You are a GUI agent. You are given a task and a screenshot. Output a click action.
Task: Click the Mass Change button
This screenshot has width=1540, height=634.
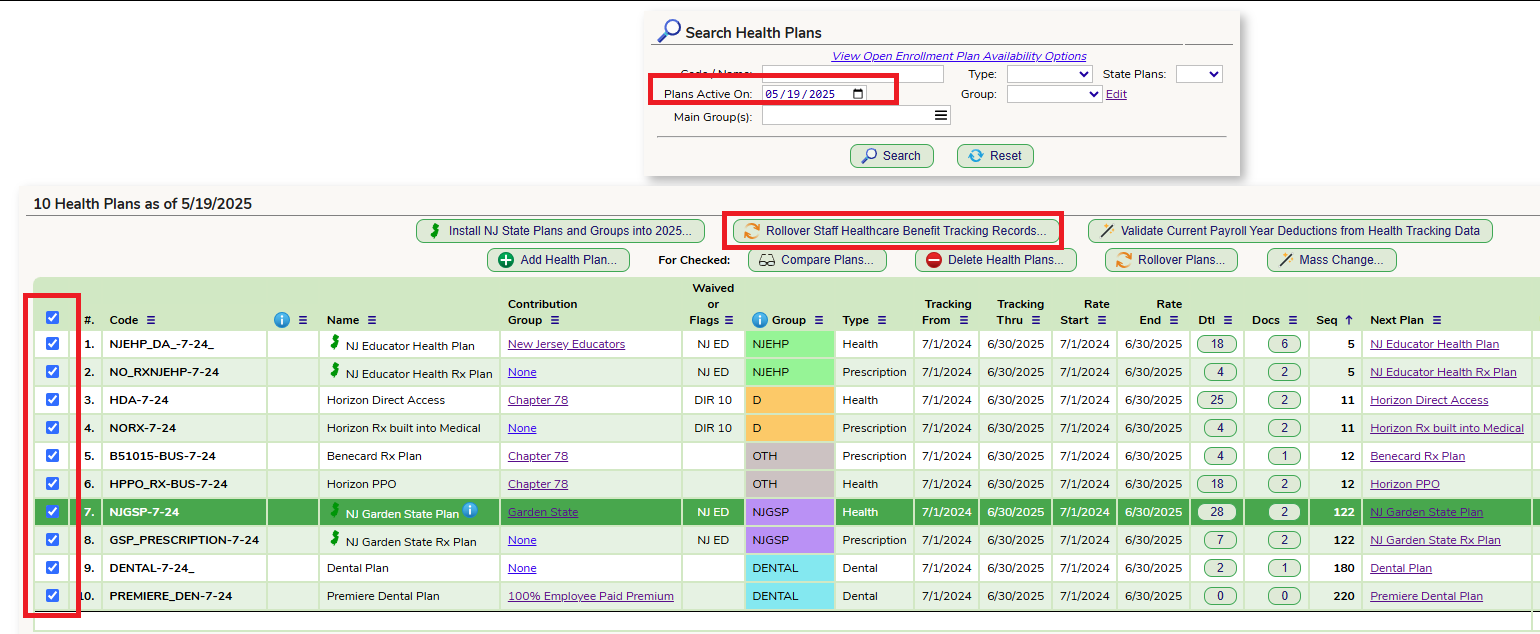[x=1332, y=260]
